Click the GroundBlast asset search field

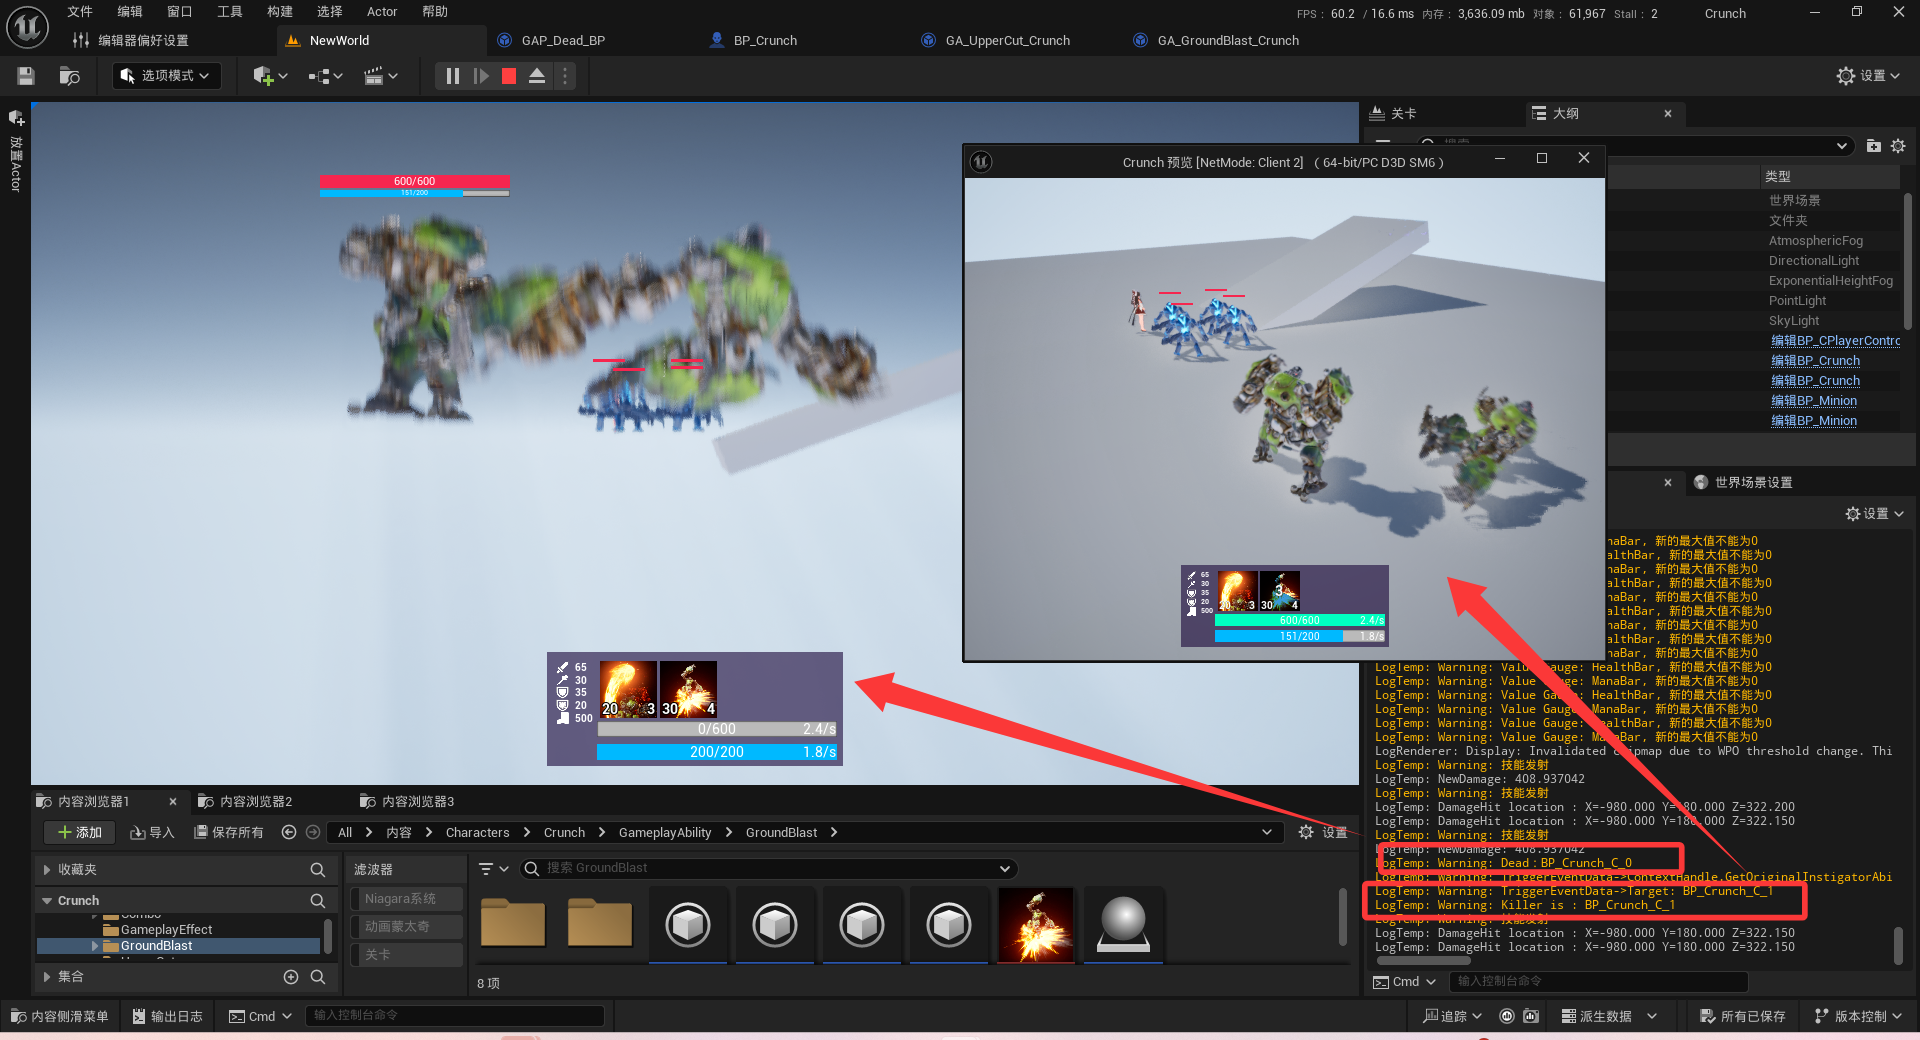(769, 869)
